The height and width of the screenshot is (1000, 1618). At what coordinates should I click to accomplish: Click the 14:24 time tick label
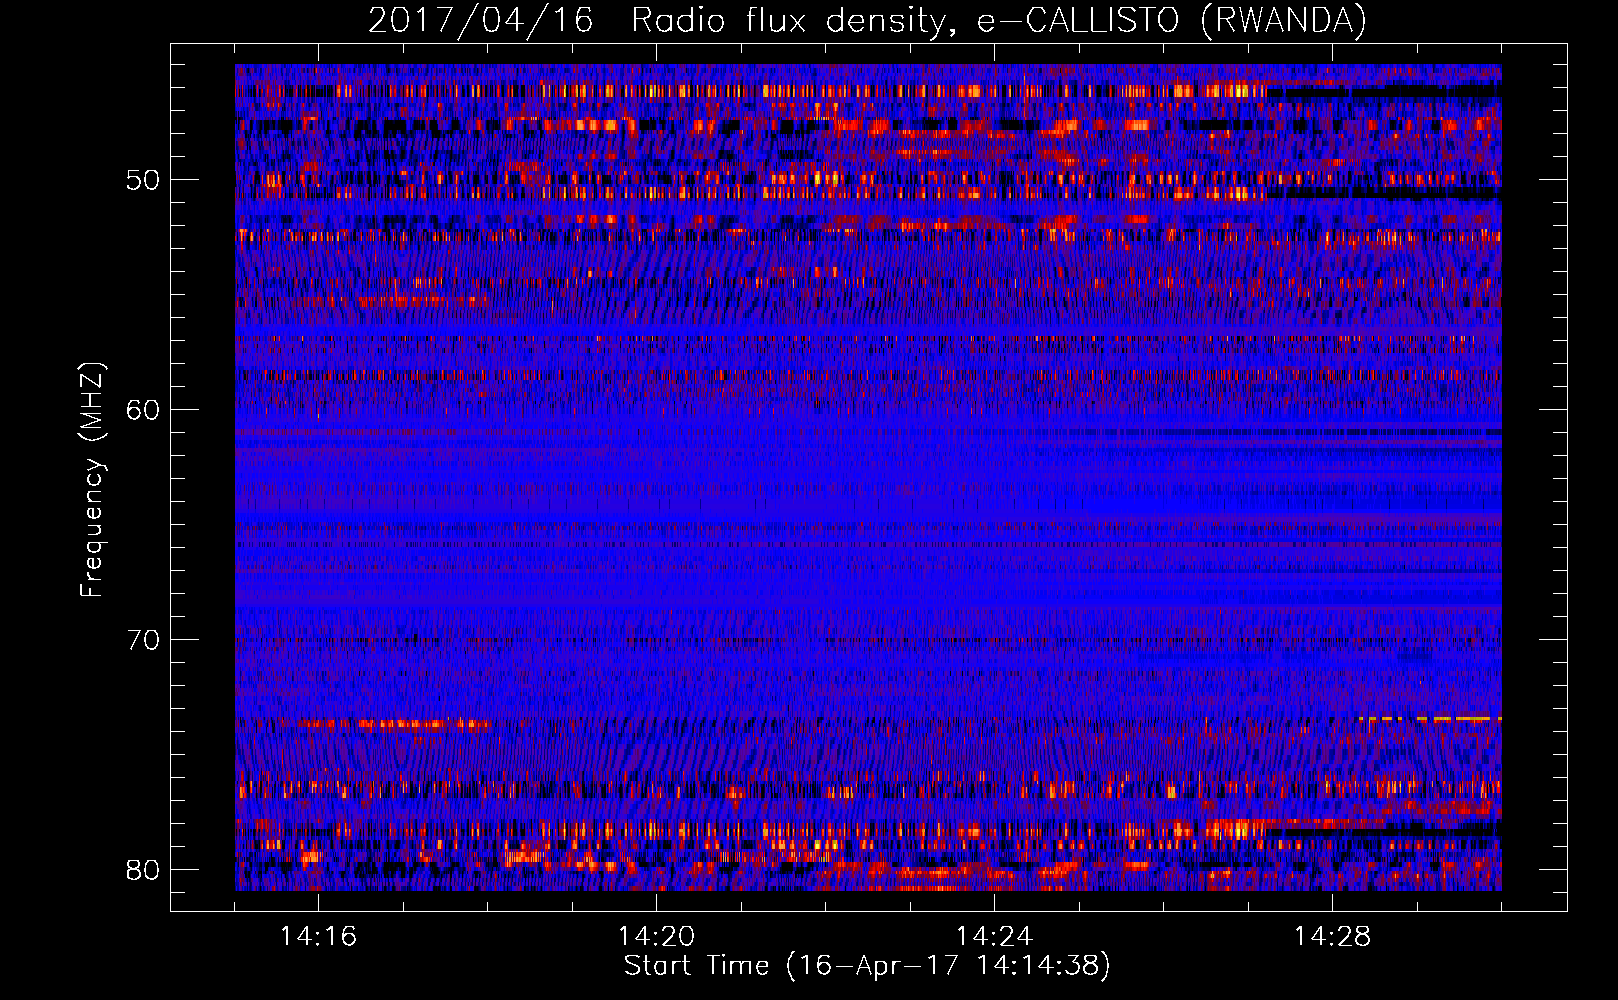pyautogui.click(x=994, y=937)
